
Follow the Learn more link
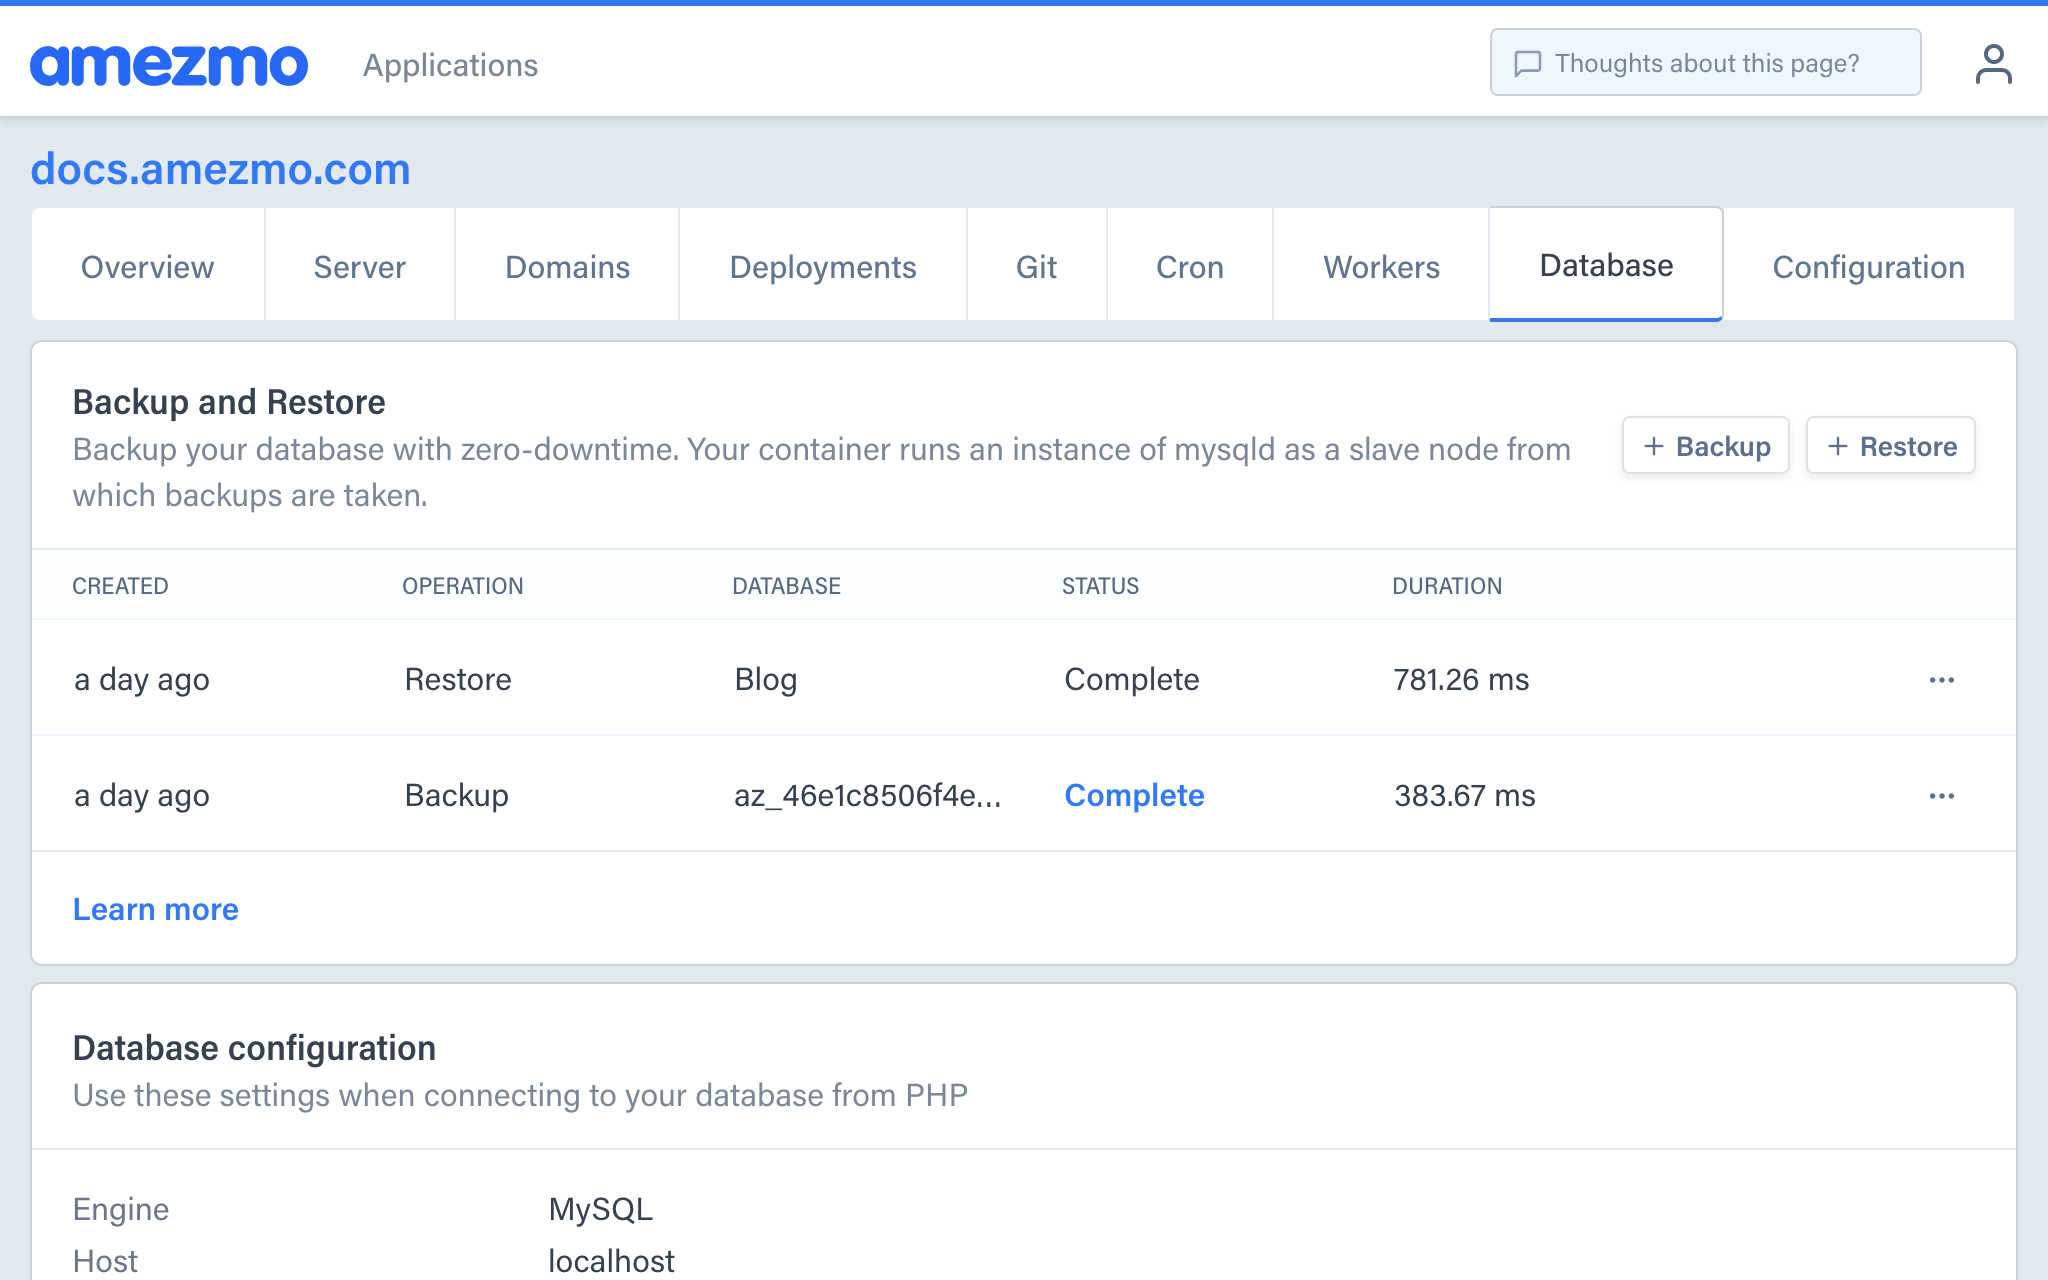[156, 909]
